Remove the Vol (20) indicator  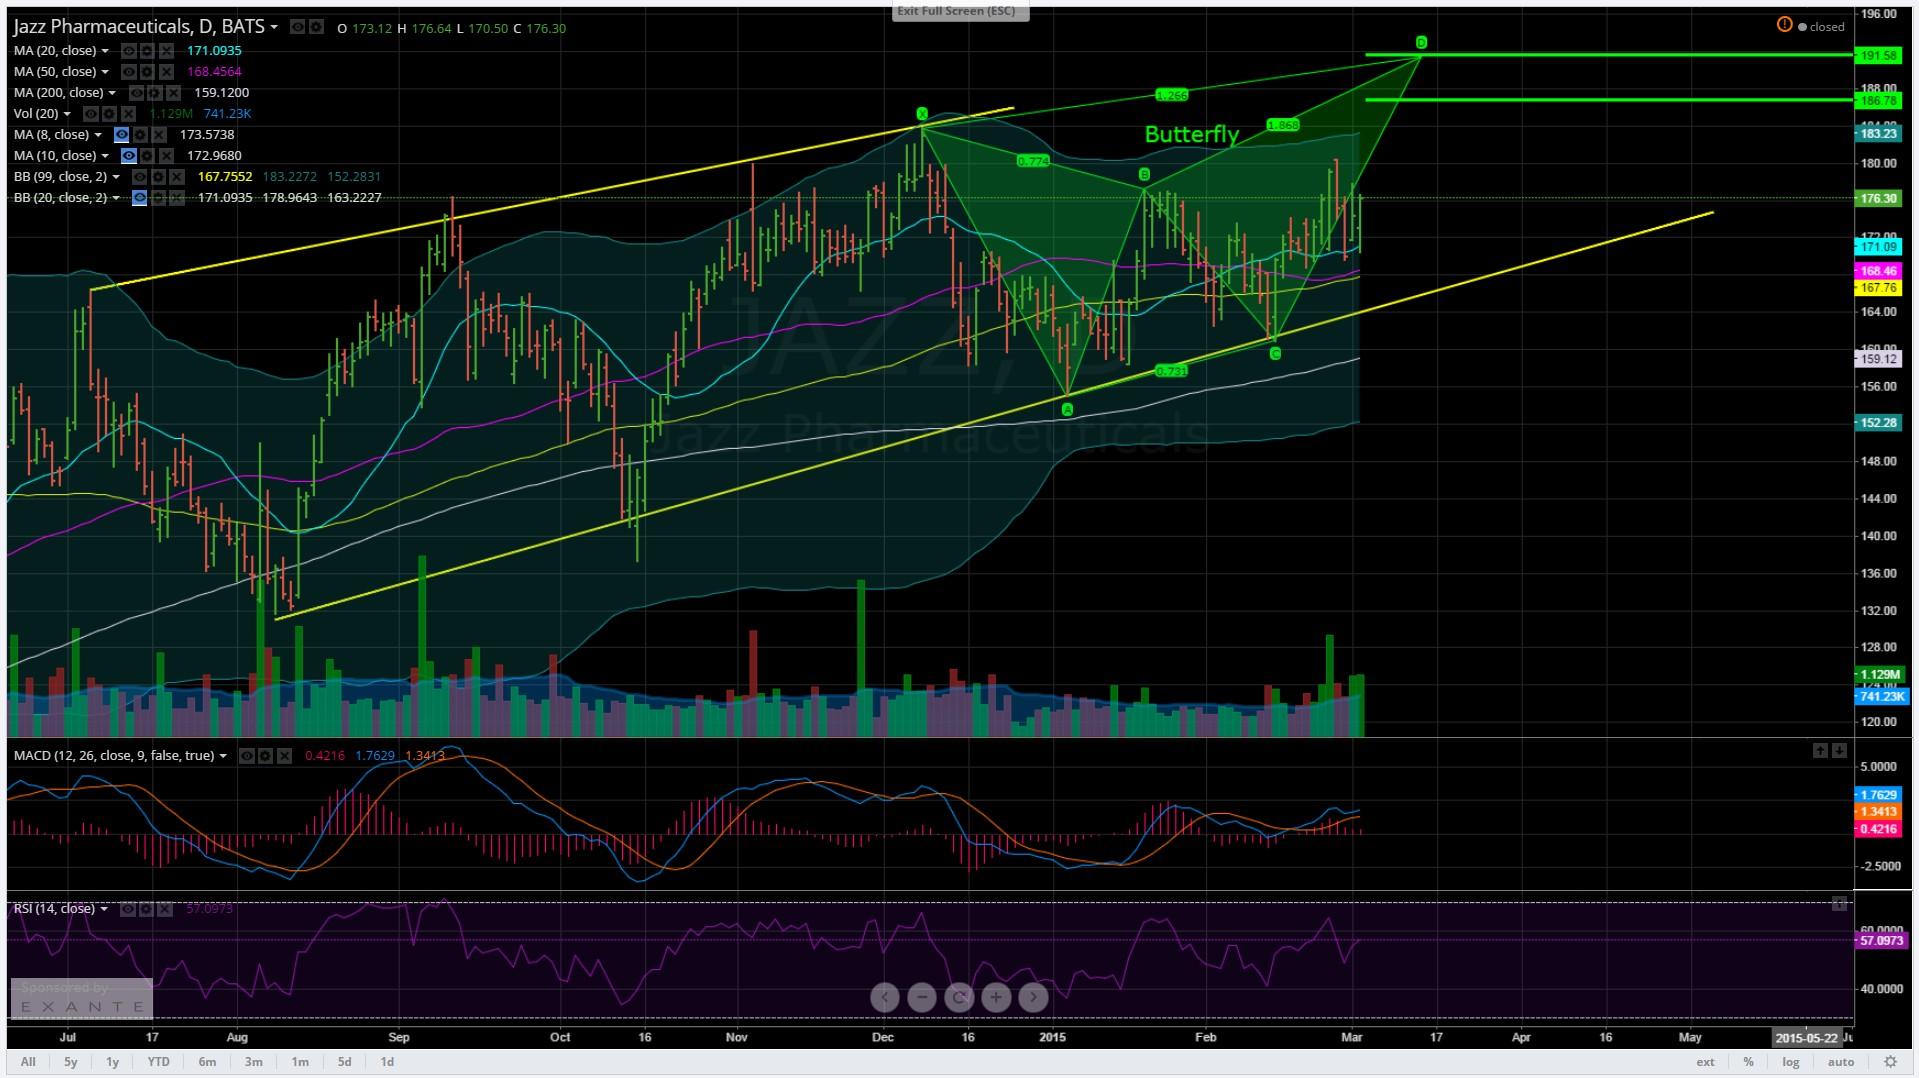[x=128, y=114]
